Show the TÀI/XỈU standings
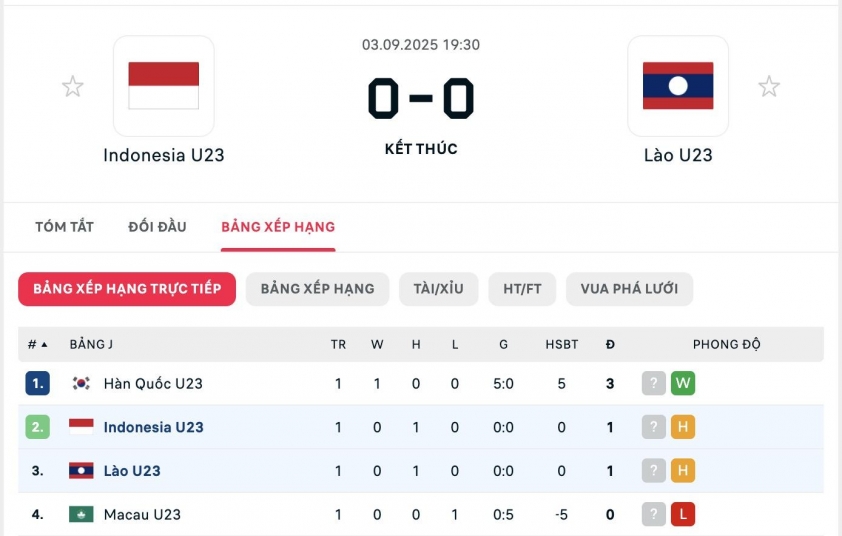This screenshot has height=536, width=842. (x=438, y=289)
